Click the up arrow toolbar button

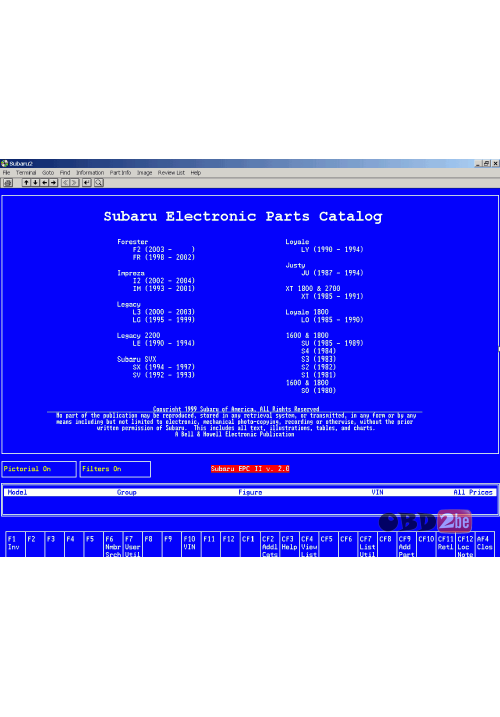[x=26, y=183]
